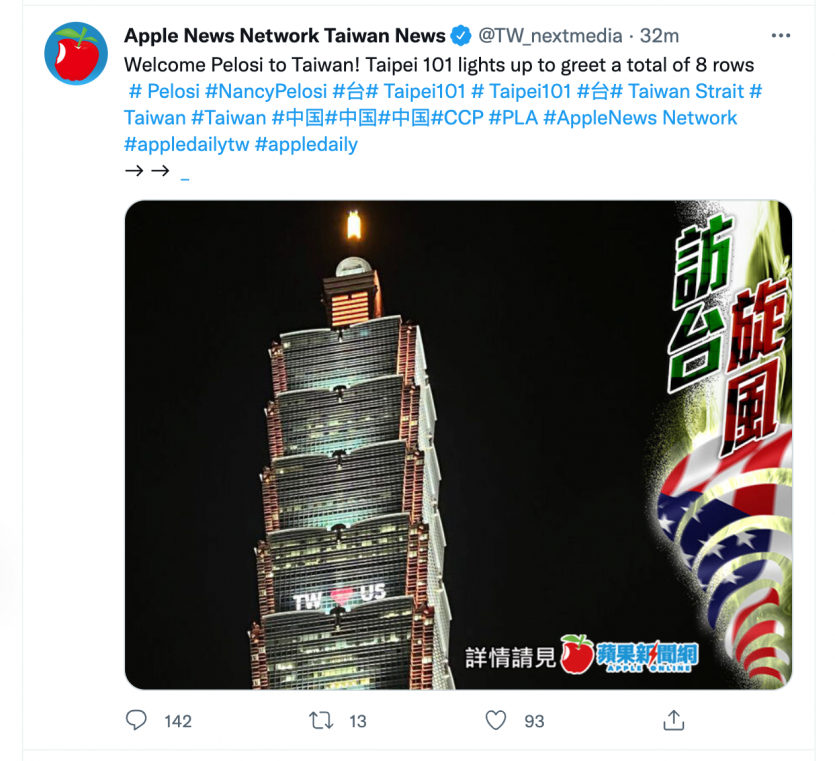Click the 13 retweets count
This screenshot has width=835, height=761.
click(358, 721)
